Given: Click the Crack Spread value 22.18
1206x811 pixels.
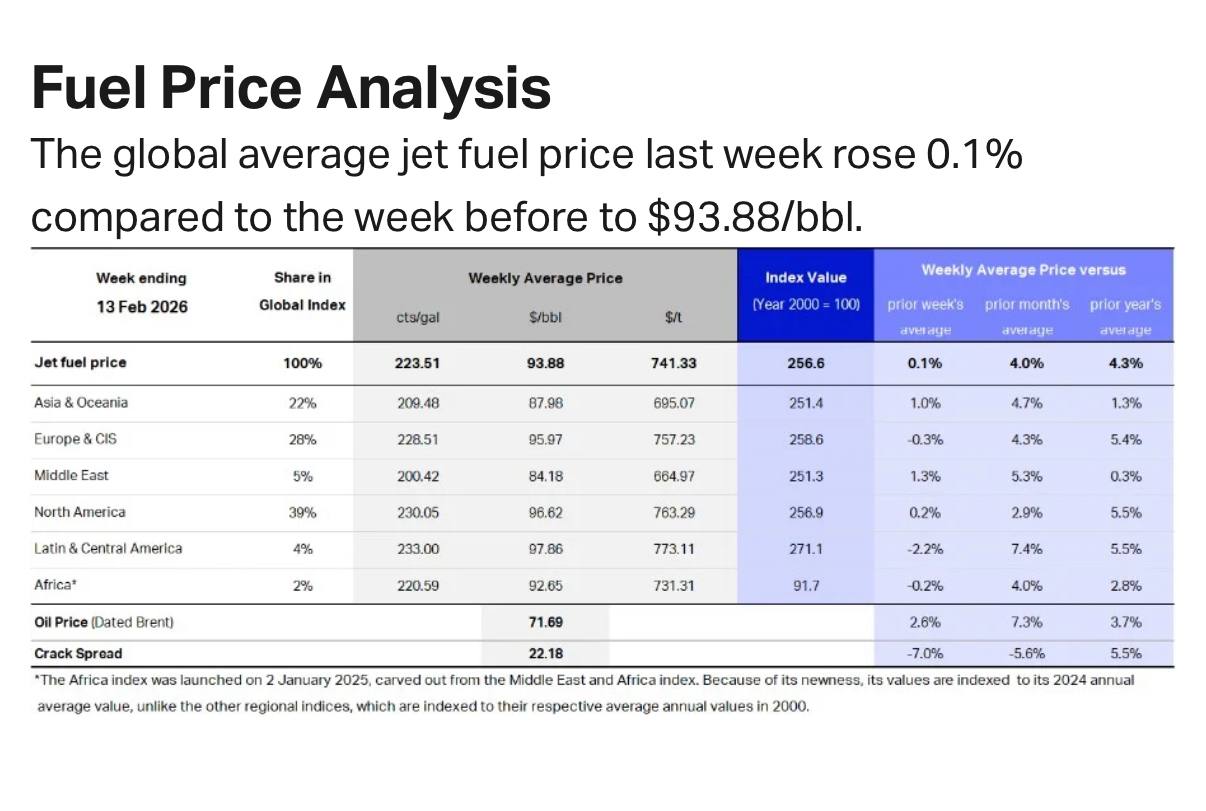Looking at the screenshot, I should 545,654.
